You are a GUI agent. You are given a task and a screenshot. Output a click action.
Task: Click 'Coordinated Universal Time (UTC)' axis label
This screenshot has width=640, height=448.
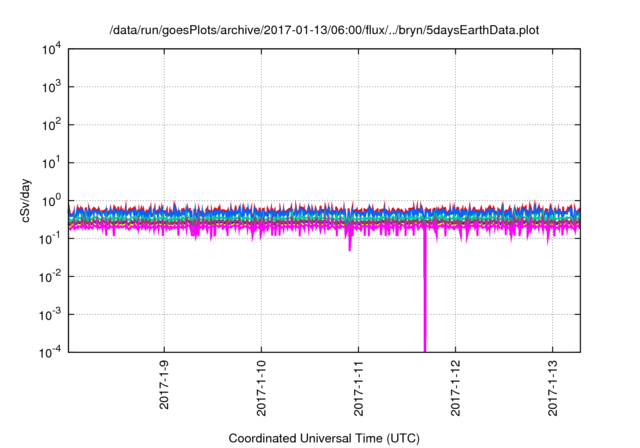coord(324,438)
